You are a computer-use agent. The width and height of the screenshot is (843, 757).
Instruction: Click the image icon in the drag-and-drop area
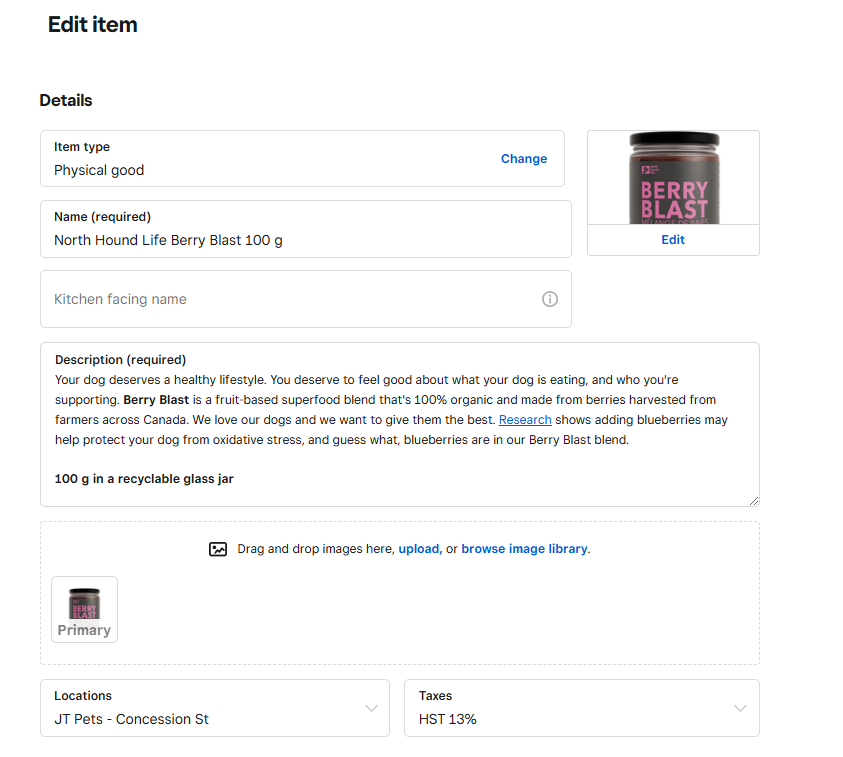click(218, 549)
